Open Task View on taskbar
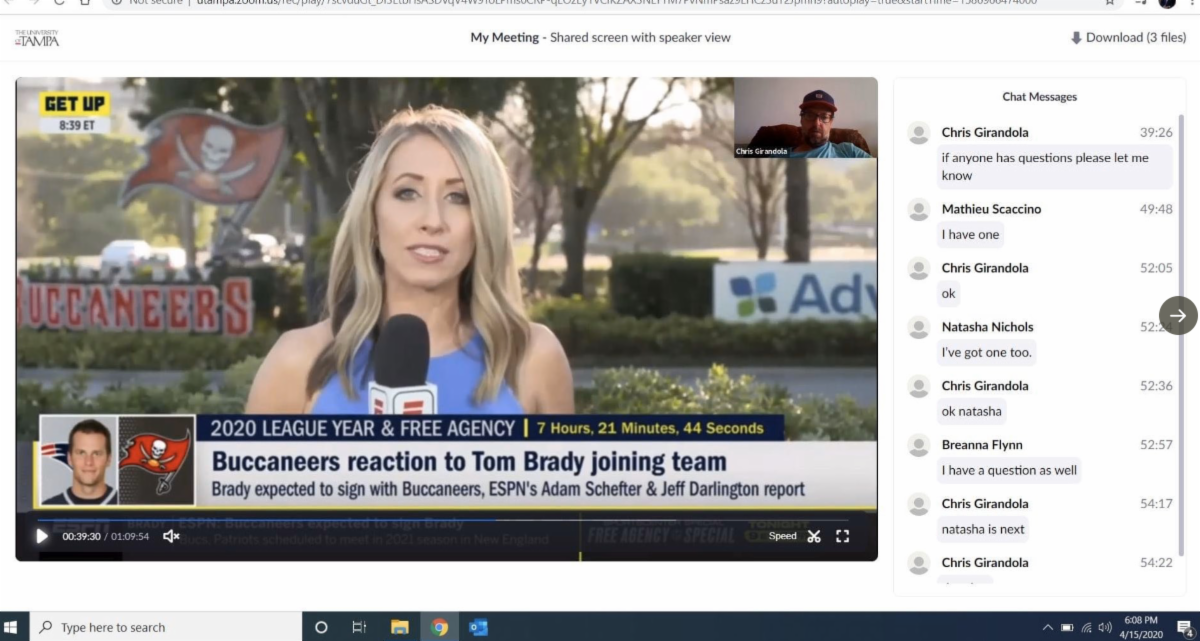Viewport: 1200px width, 641px height. [359, 627]
